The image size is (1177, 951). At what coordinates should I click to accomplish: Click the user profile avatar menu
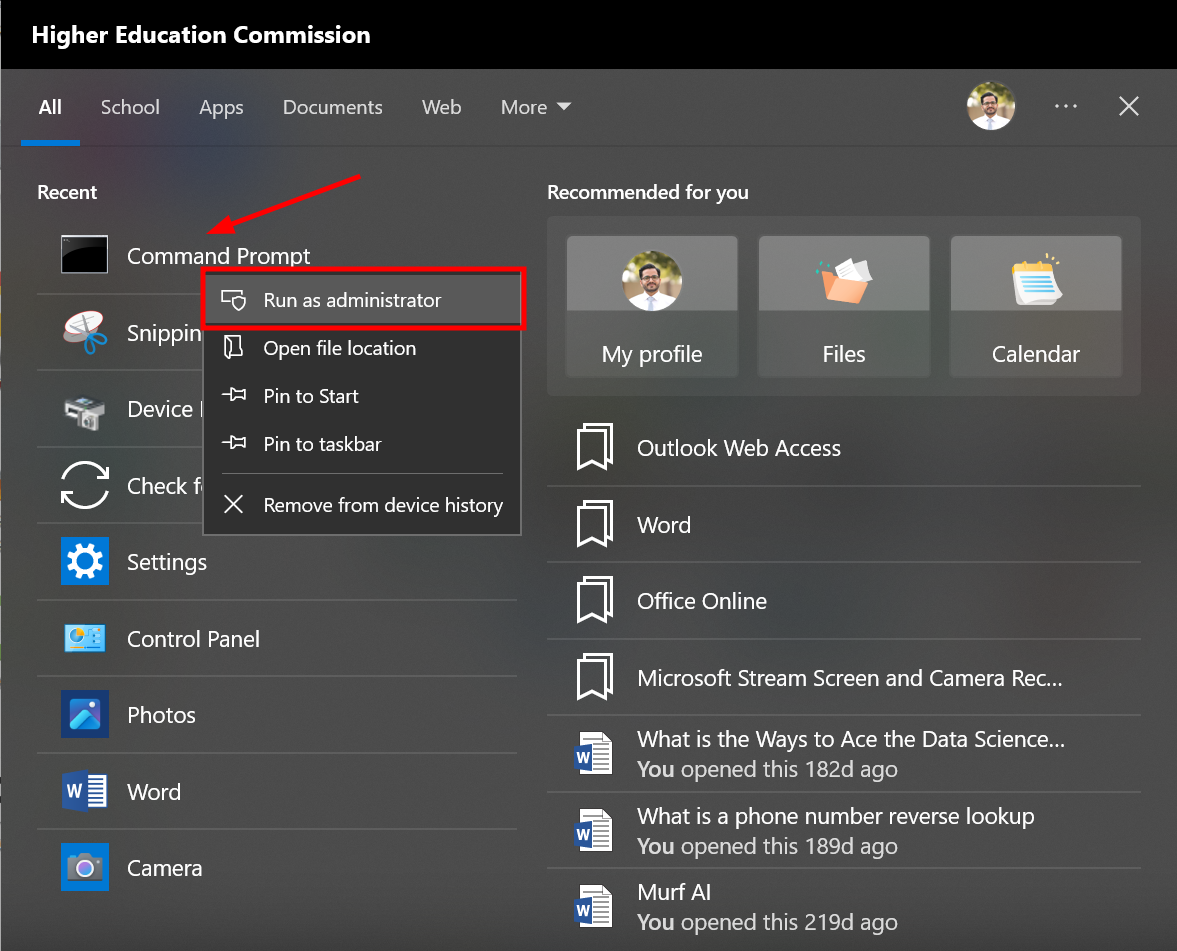990,105
